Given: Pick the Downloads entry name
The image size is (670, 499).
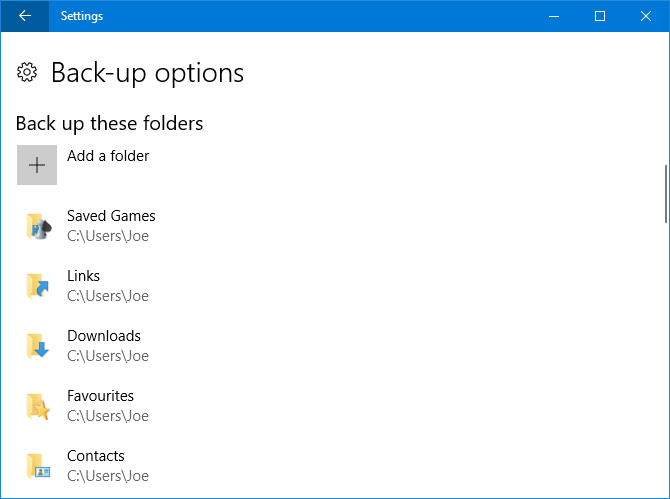Looking at the screenshot, I should click(104, 336).
